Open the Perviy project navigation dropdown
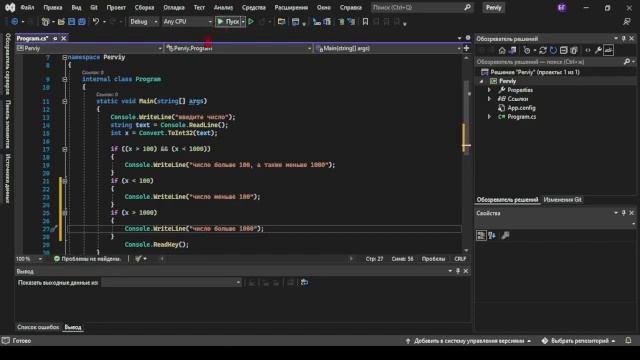Image resolution: width=640 pixels, height=360 pixels. [89, 48]
